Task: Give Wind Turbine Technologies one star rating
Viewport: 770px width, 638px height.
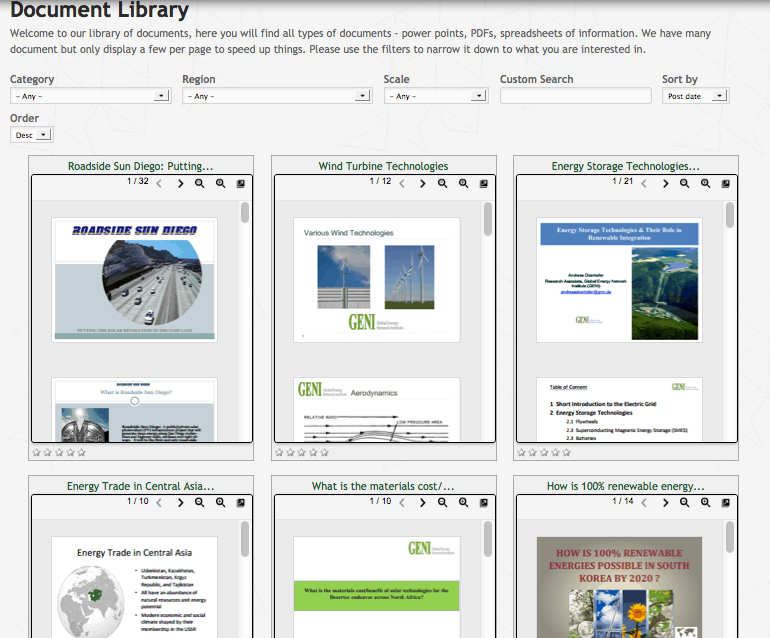Action: [x=278, y=453]
